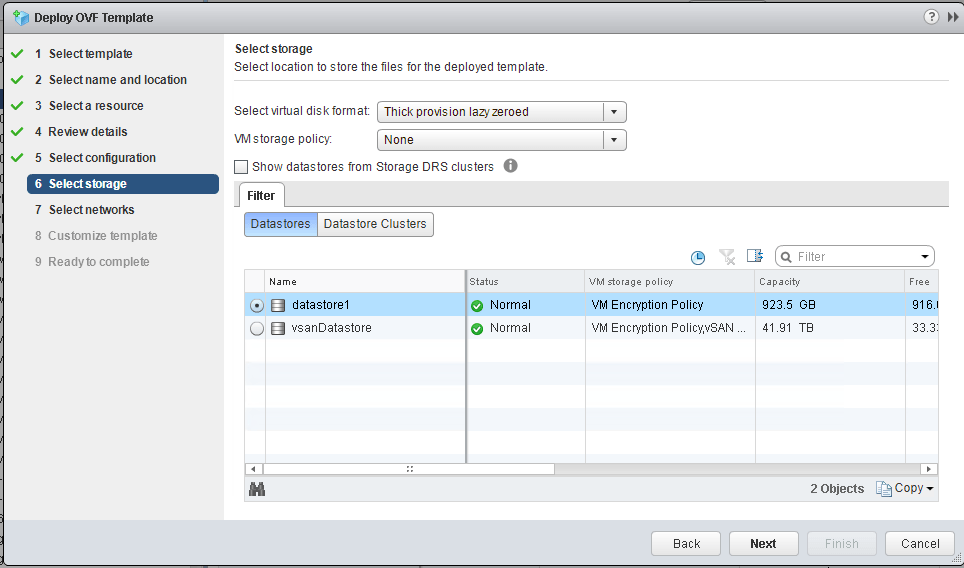The width and height of the screenshot is (964, 568).
Task: Click the double-arrow expand icon in title bar
Action: [x=953, y=17]
